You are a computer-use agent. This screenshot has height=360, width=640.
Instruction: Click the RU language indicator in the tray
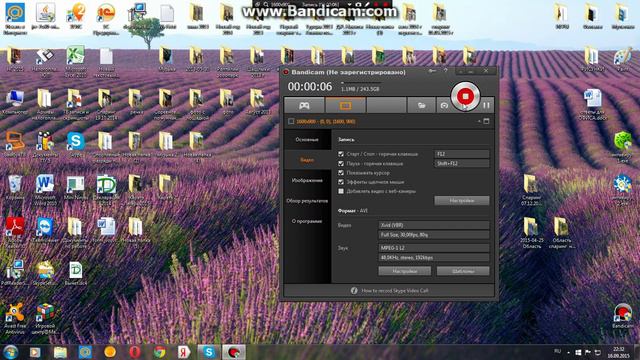(x=557, y=351)
